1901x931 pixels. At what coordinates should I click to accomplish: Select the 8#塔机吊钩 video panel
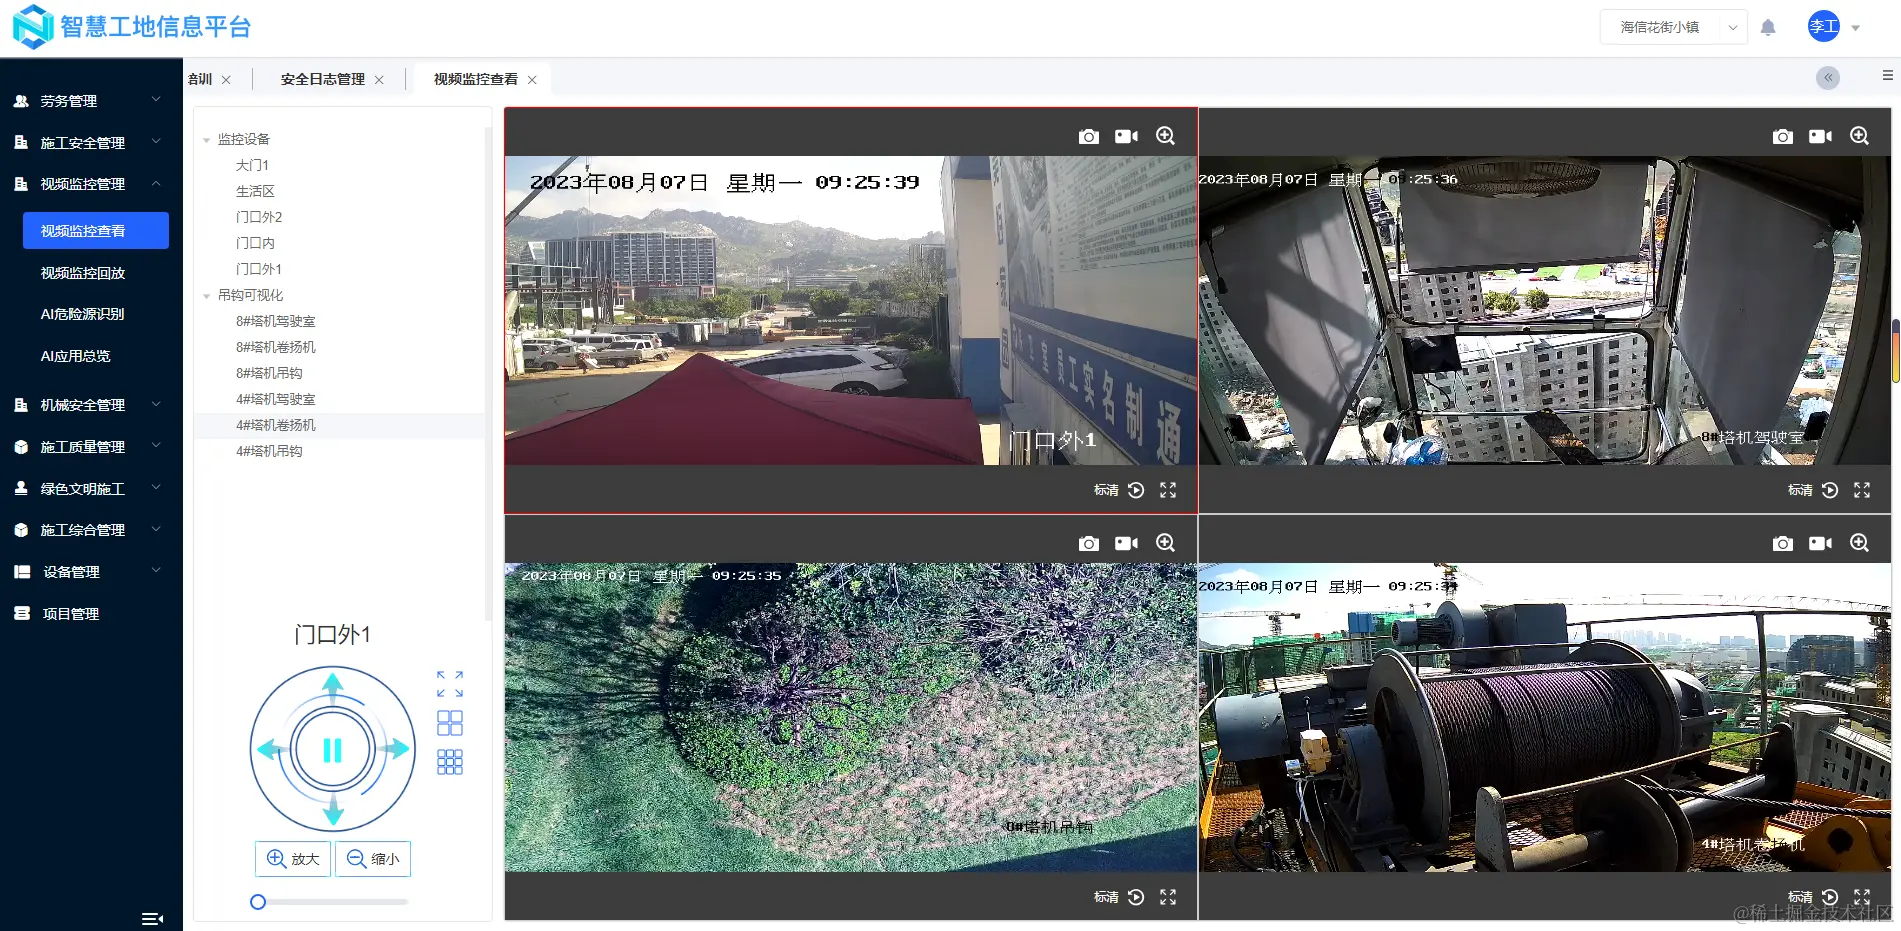[851, 717]
